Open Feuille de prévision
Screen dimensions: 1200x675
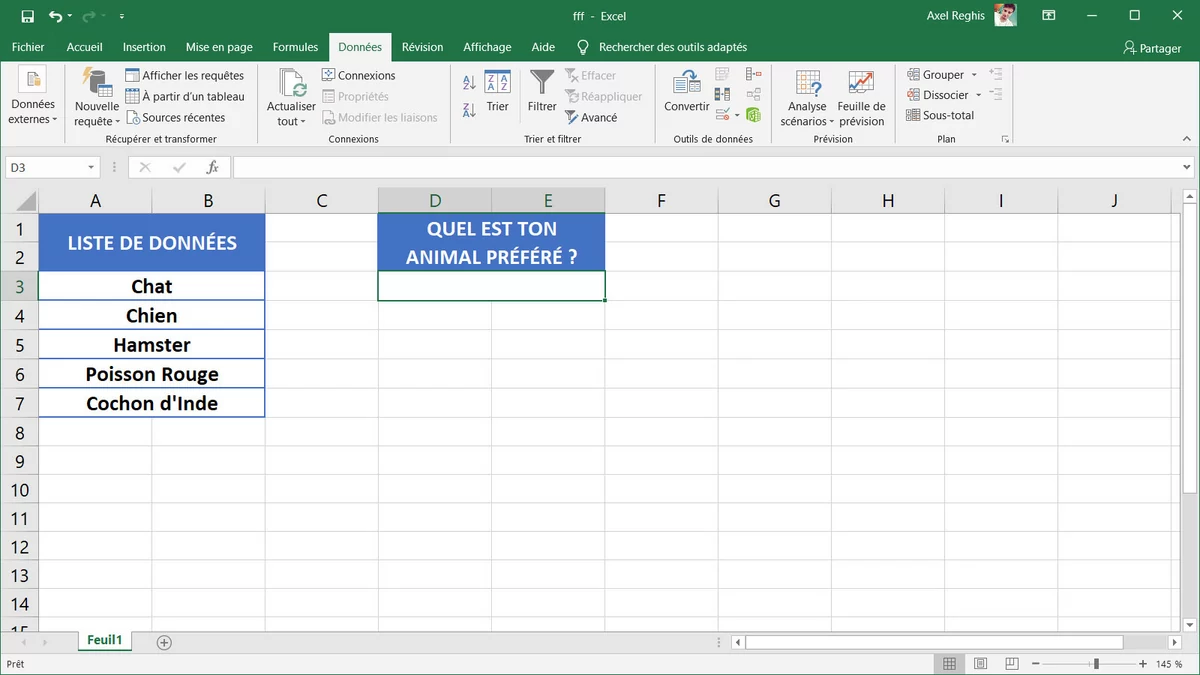pyautogui.click(x=861, y=96)
